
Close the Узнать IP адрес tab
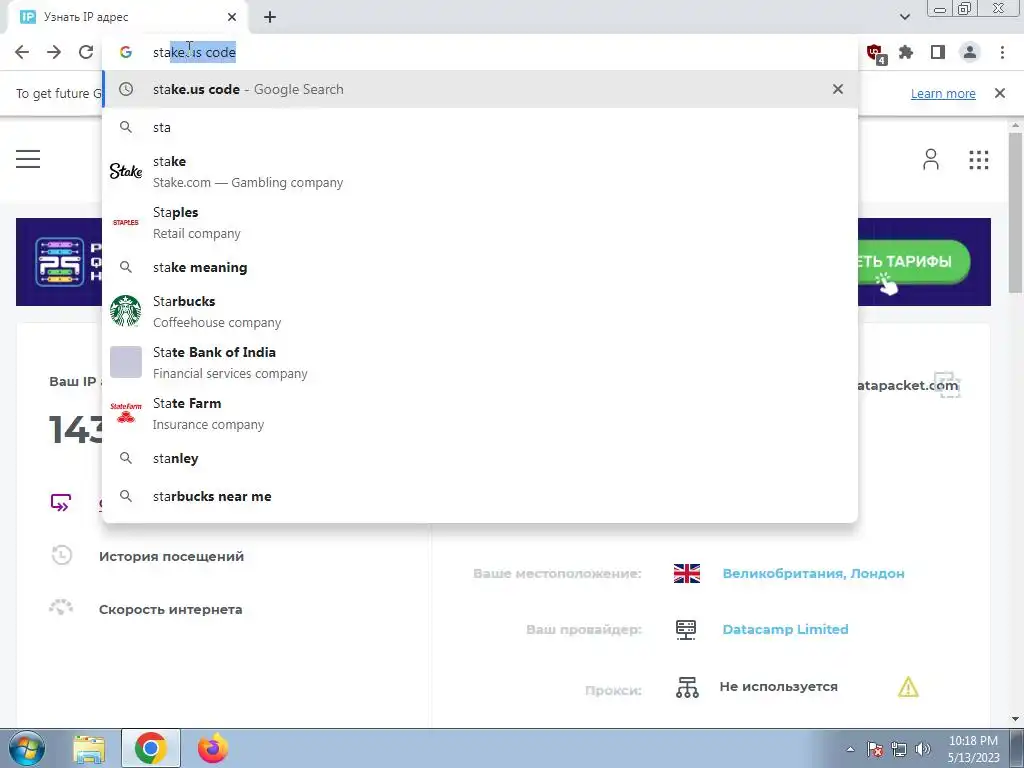(232, 17)
